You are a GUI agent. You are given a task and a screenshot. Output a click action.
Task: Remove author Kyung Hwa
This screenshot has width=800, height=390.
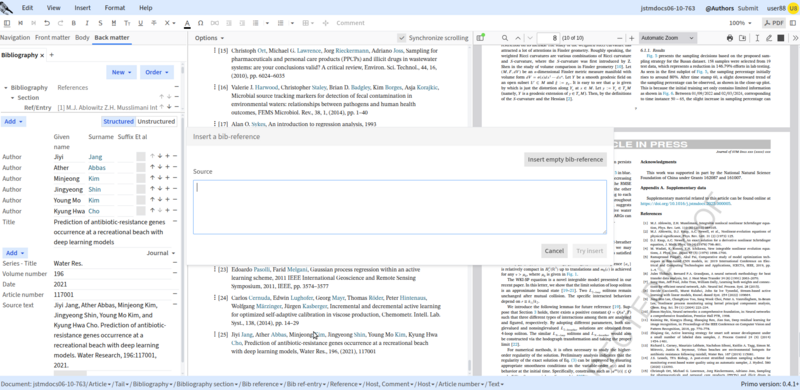(x=175, y=211)
